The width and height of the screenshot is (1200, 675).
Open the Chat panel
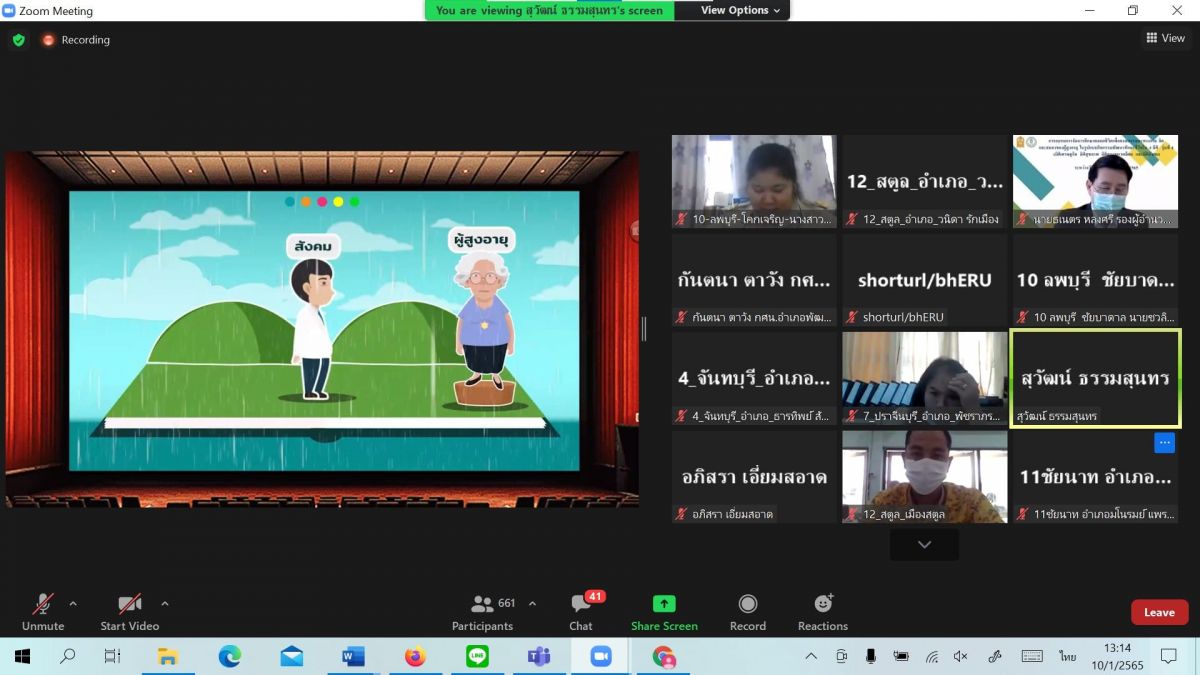point(581,604)
